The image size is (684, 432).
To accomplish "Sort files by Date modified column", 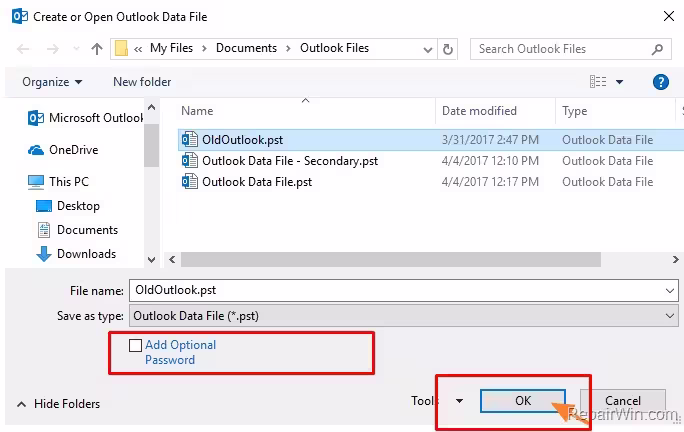I will coord(480,111).
